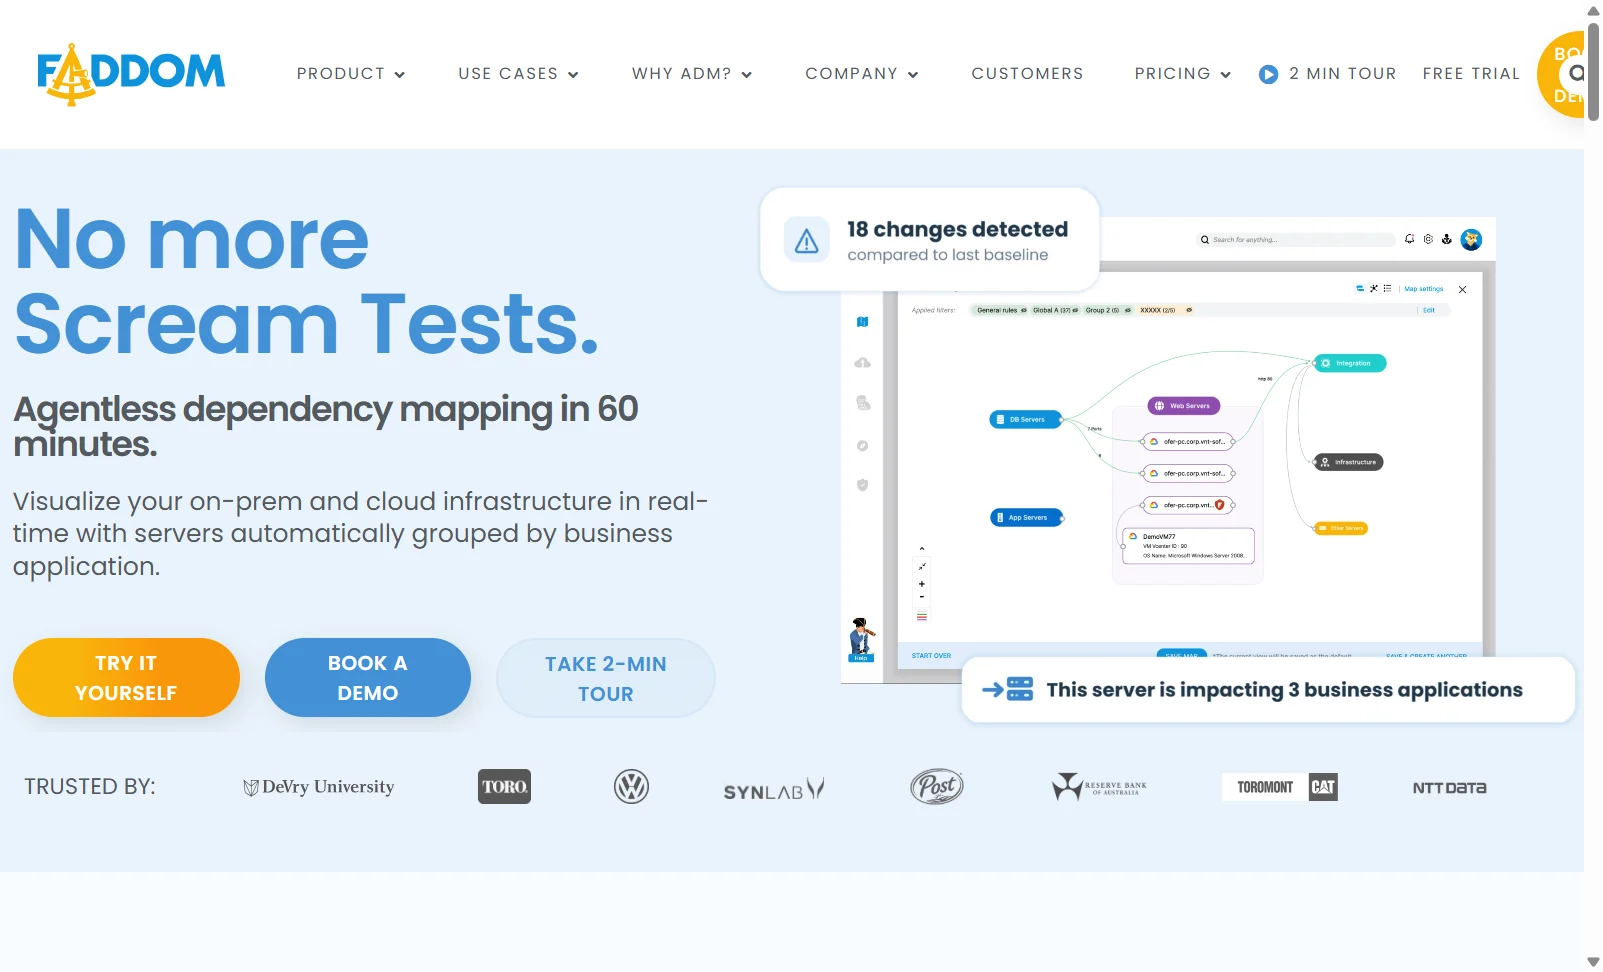
Task: Click the cloud icon in preview sidebar
Action: point(862,363)
